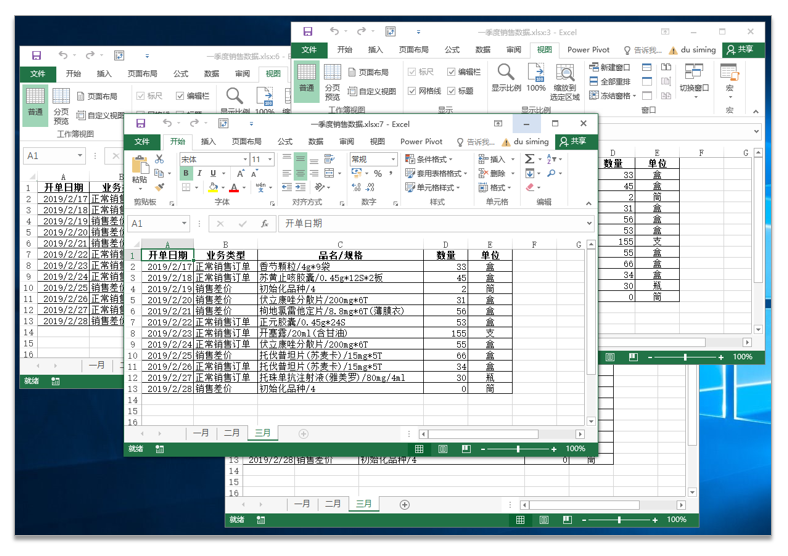
Task: Click the zoom slider in the xlsx:7 status bar
Action: click(x=518, y=449)
